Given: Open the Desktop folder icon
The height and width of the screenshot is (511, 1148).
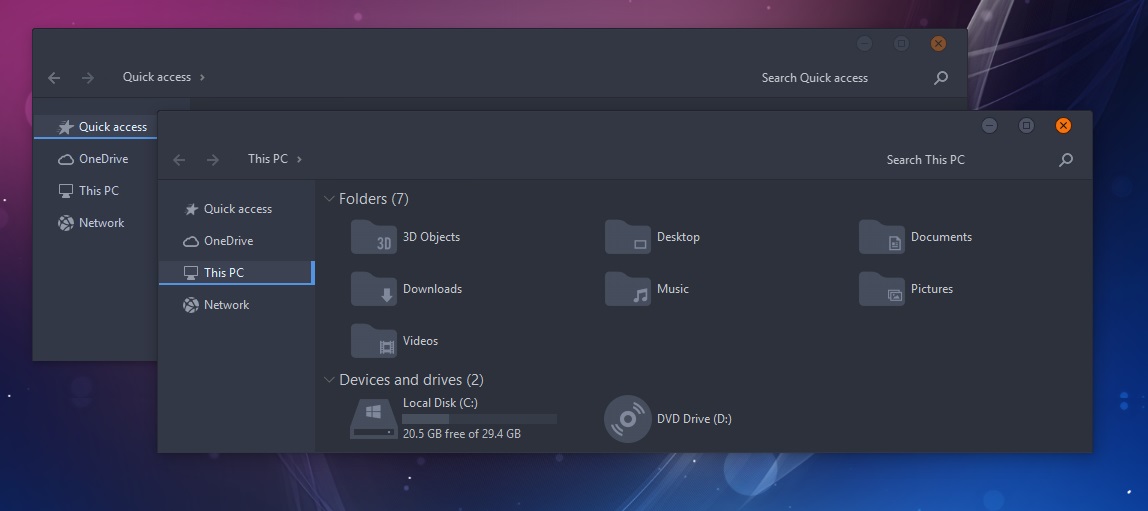Looking at the screenshot, I should (x=628, y=238).
